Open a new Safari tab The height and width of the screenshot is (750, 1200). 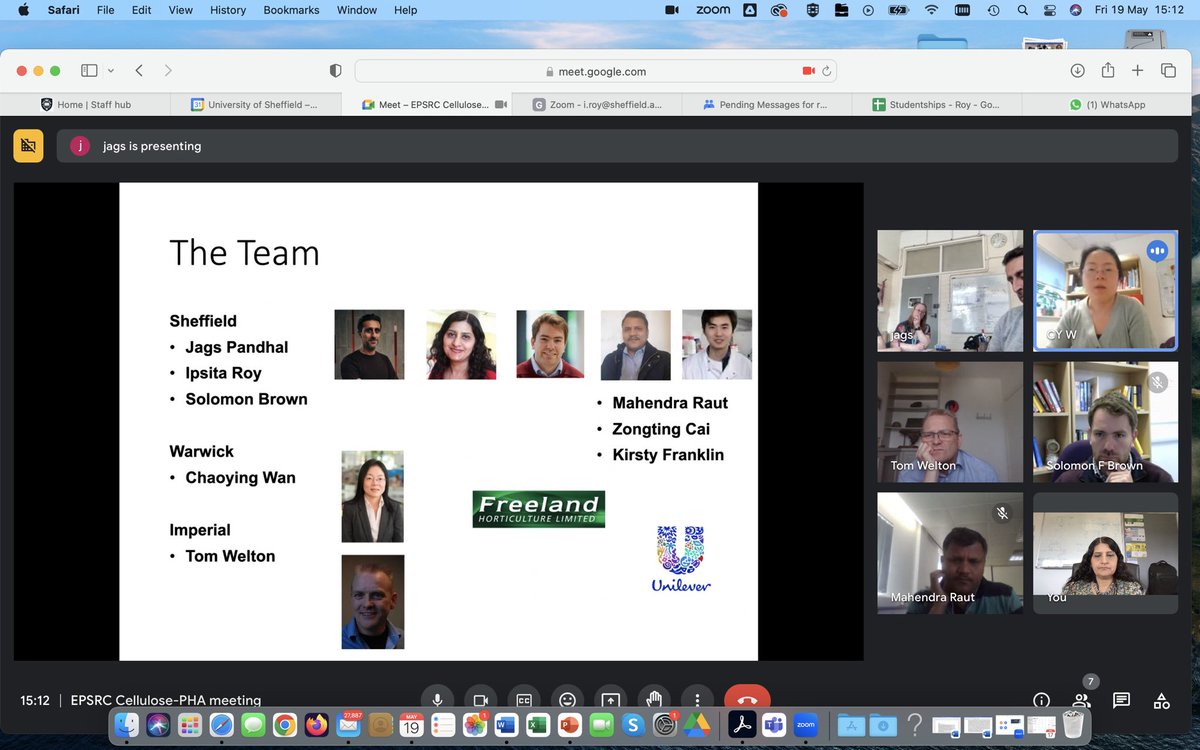[1137, 71]
